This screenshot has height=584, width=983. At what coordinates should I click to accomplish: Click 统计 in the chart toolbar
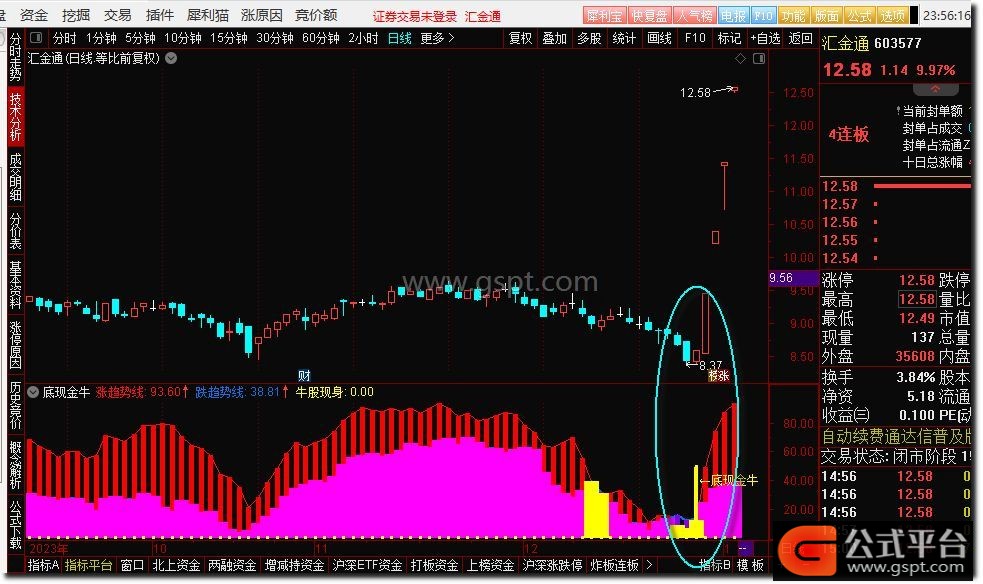coord(624,38)
